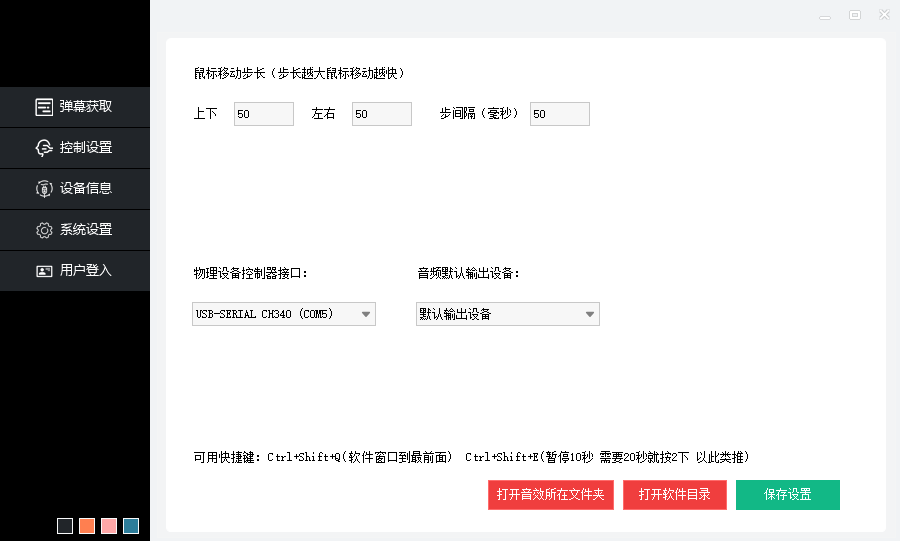Viewport: 900px width, 541px height.
Task: Click the 系统设置 gear icon
Action: point(44,230)
